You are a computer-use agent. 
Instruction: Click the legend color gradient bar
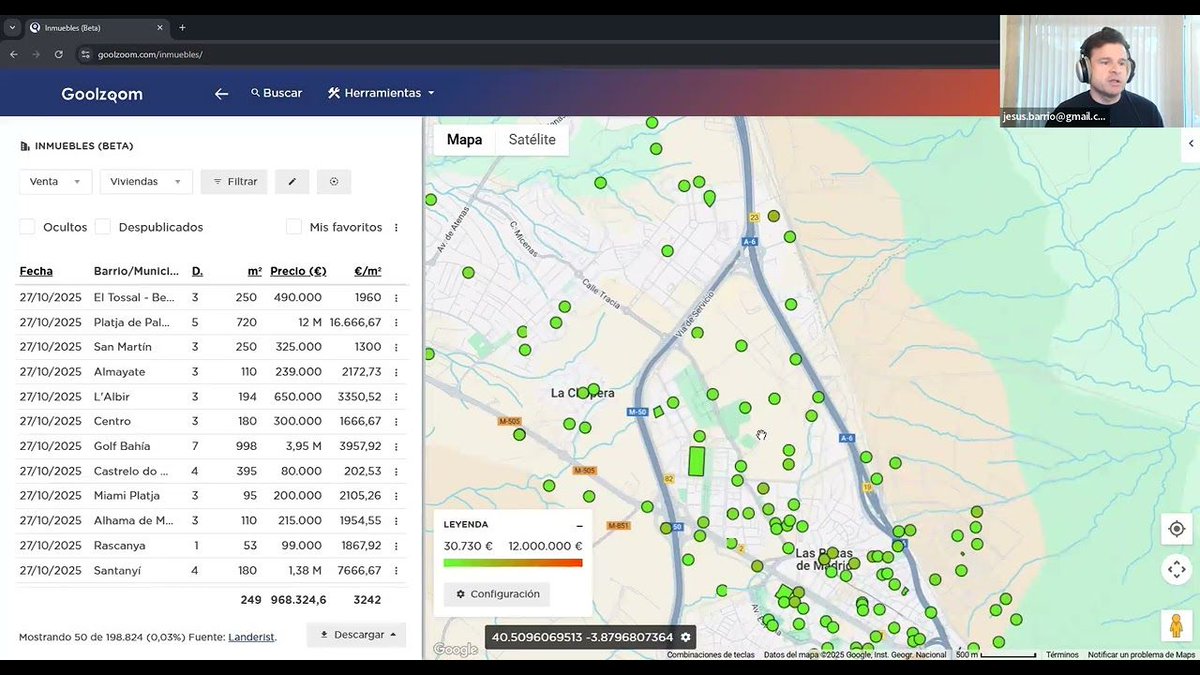pyautogui.click(x=513, y=563)
